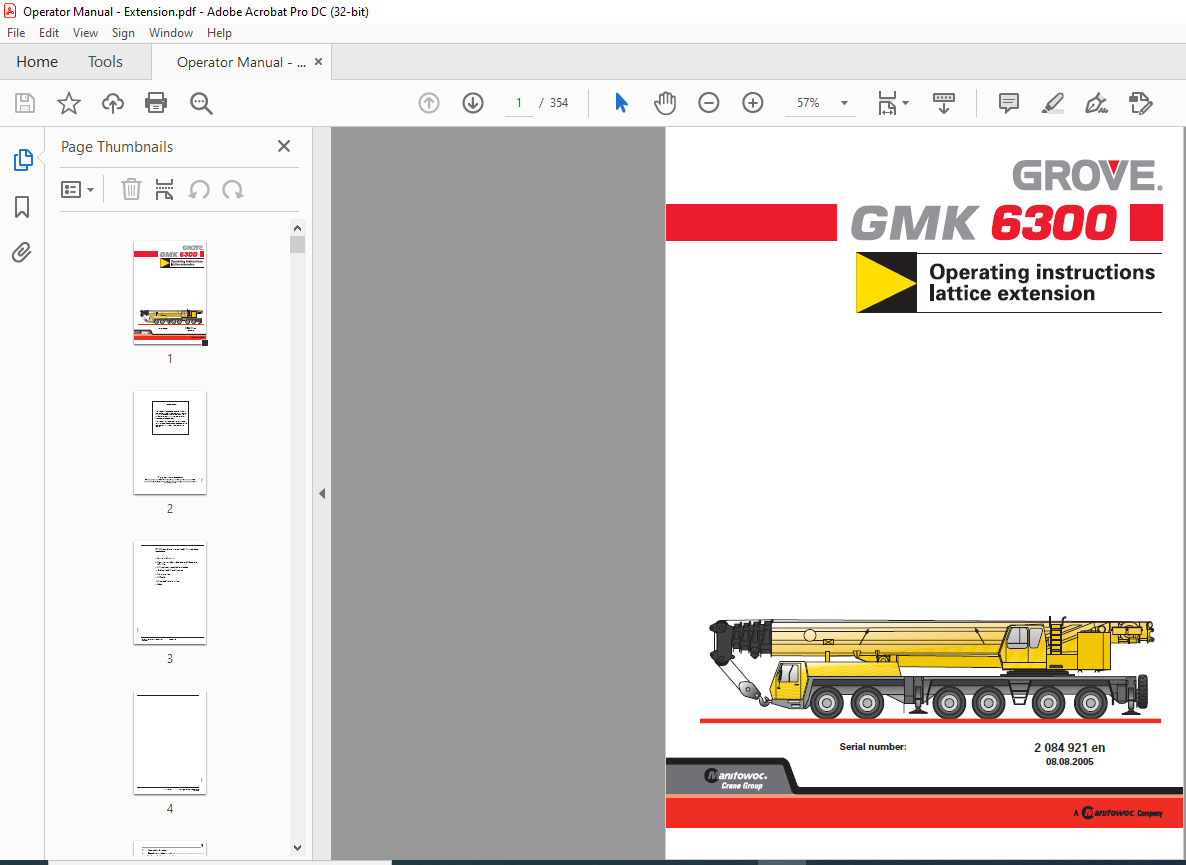Switch to the Tools tab
The height and width of the screenshot is (865, 1186).
click(105, 62)
